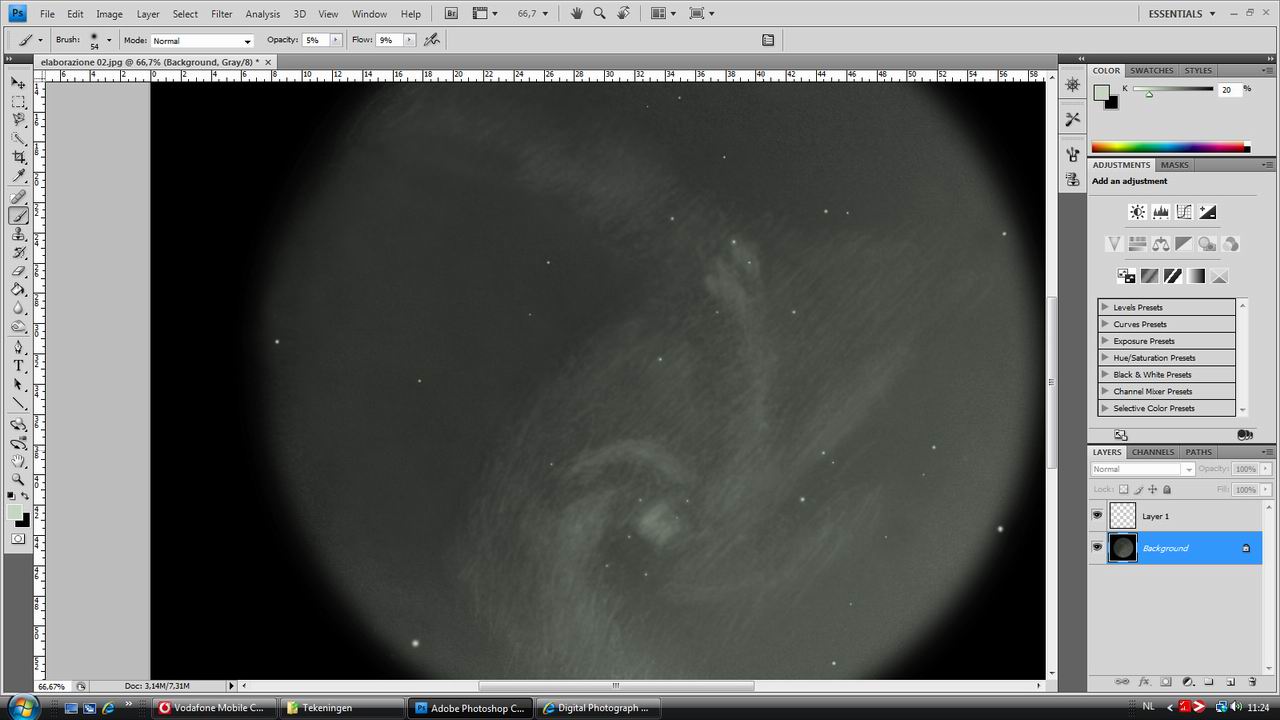Expand Hue/Saturation Presets list

pyautogui.click(x=1105, y=358)
